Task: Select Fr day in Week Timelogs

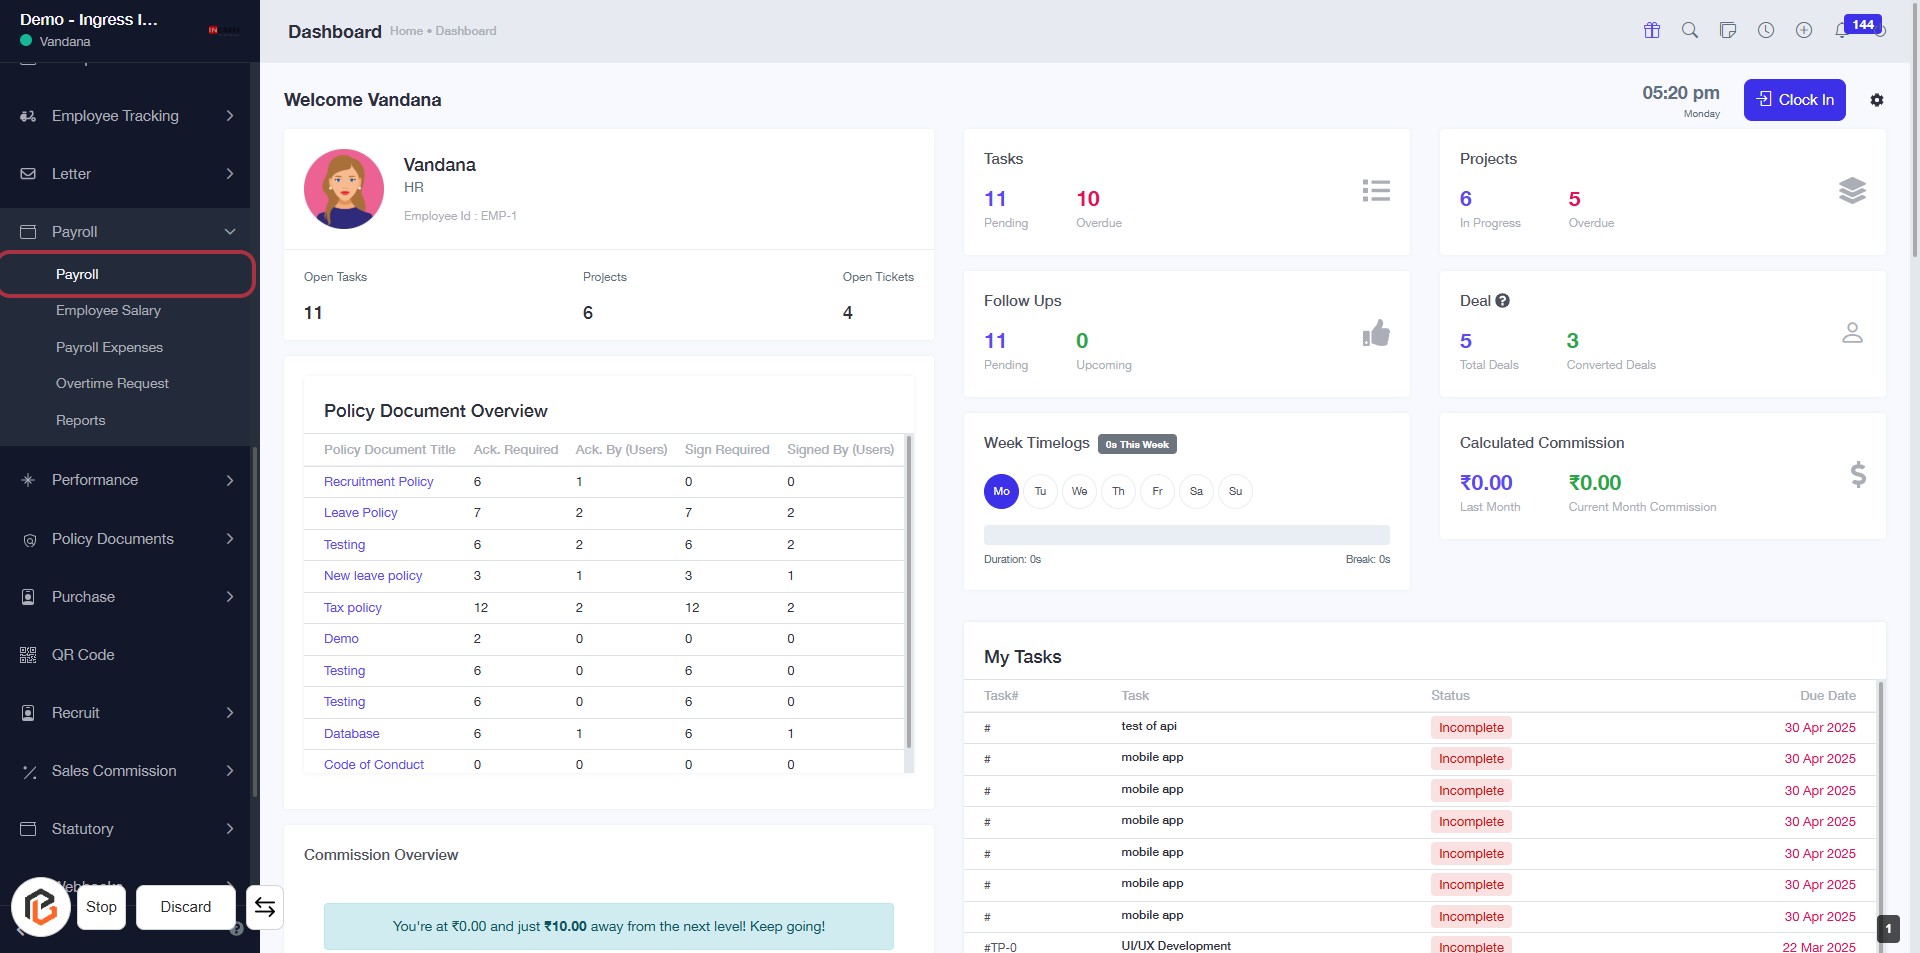Action: 1157,491
